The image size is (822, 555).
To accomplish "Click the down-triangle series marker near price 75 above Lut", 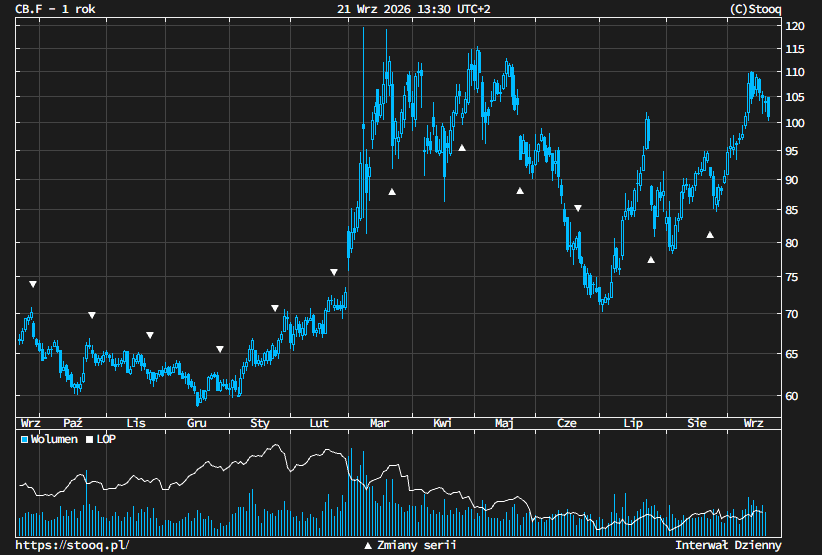I will point(334,272).
